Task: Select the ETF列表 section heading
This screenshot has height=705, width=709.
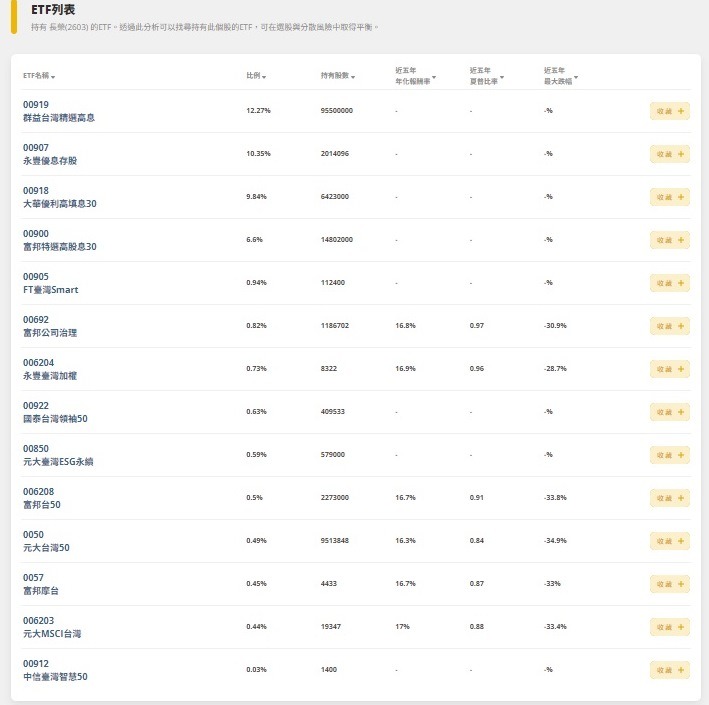Action: click(x=53, y=9)
